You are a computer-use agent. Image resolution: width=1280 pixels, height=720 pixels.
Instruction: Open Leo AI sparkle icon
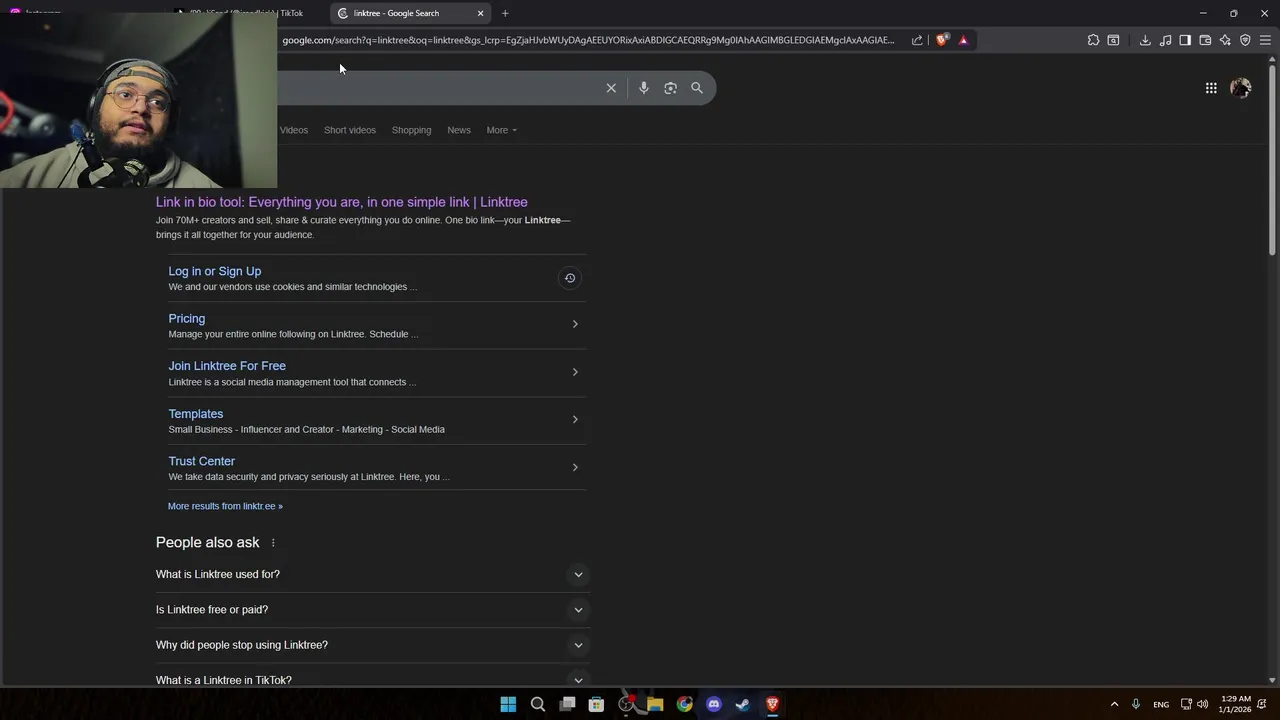[x=1225, y=40]
